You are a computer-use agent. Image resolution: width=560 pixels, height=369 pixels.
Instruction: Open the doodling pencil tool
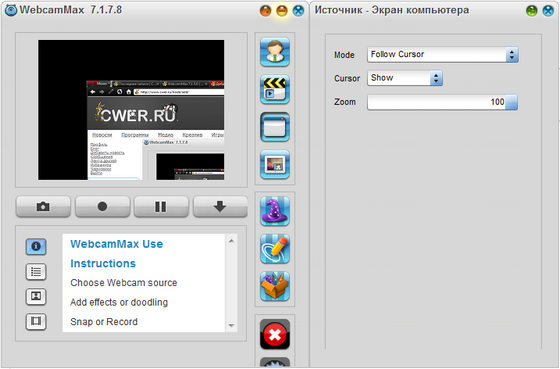[275, 249]
